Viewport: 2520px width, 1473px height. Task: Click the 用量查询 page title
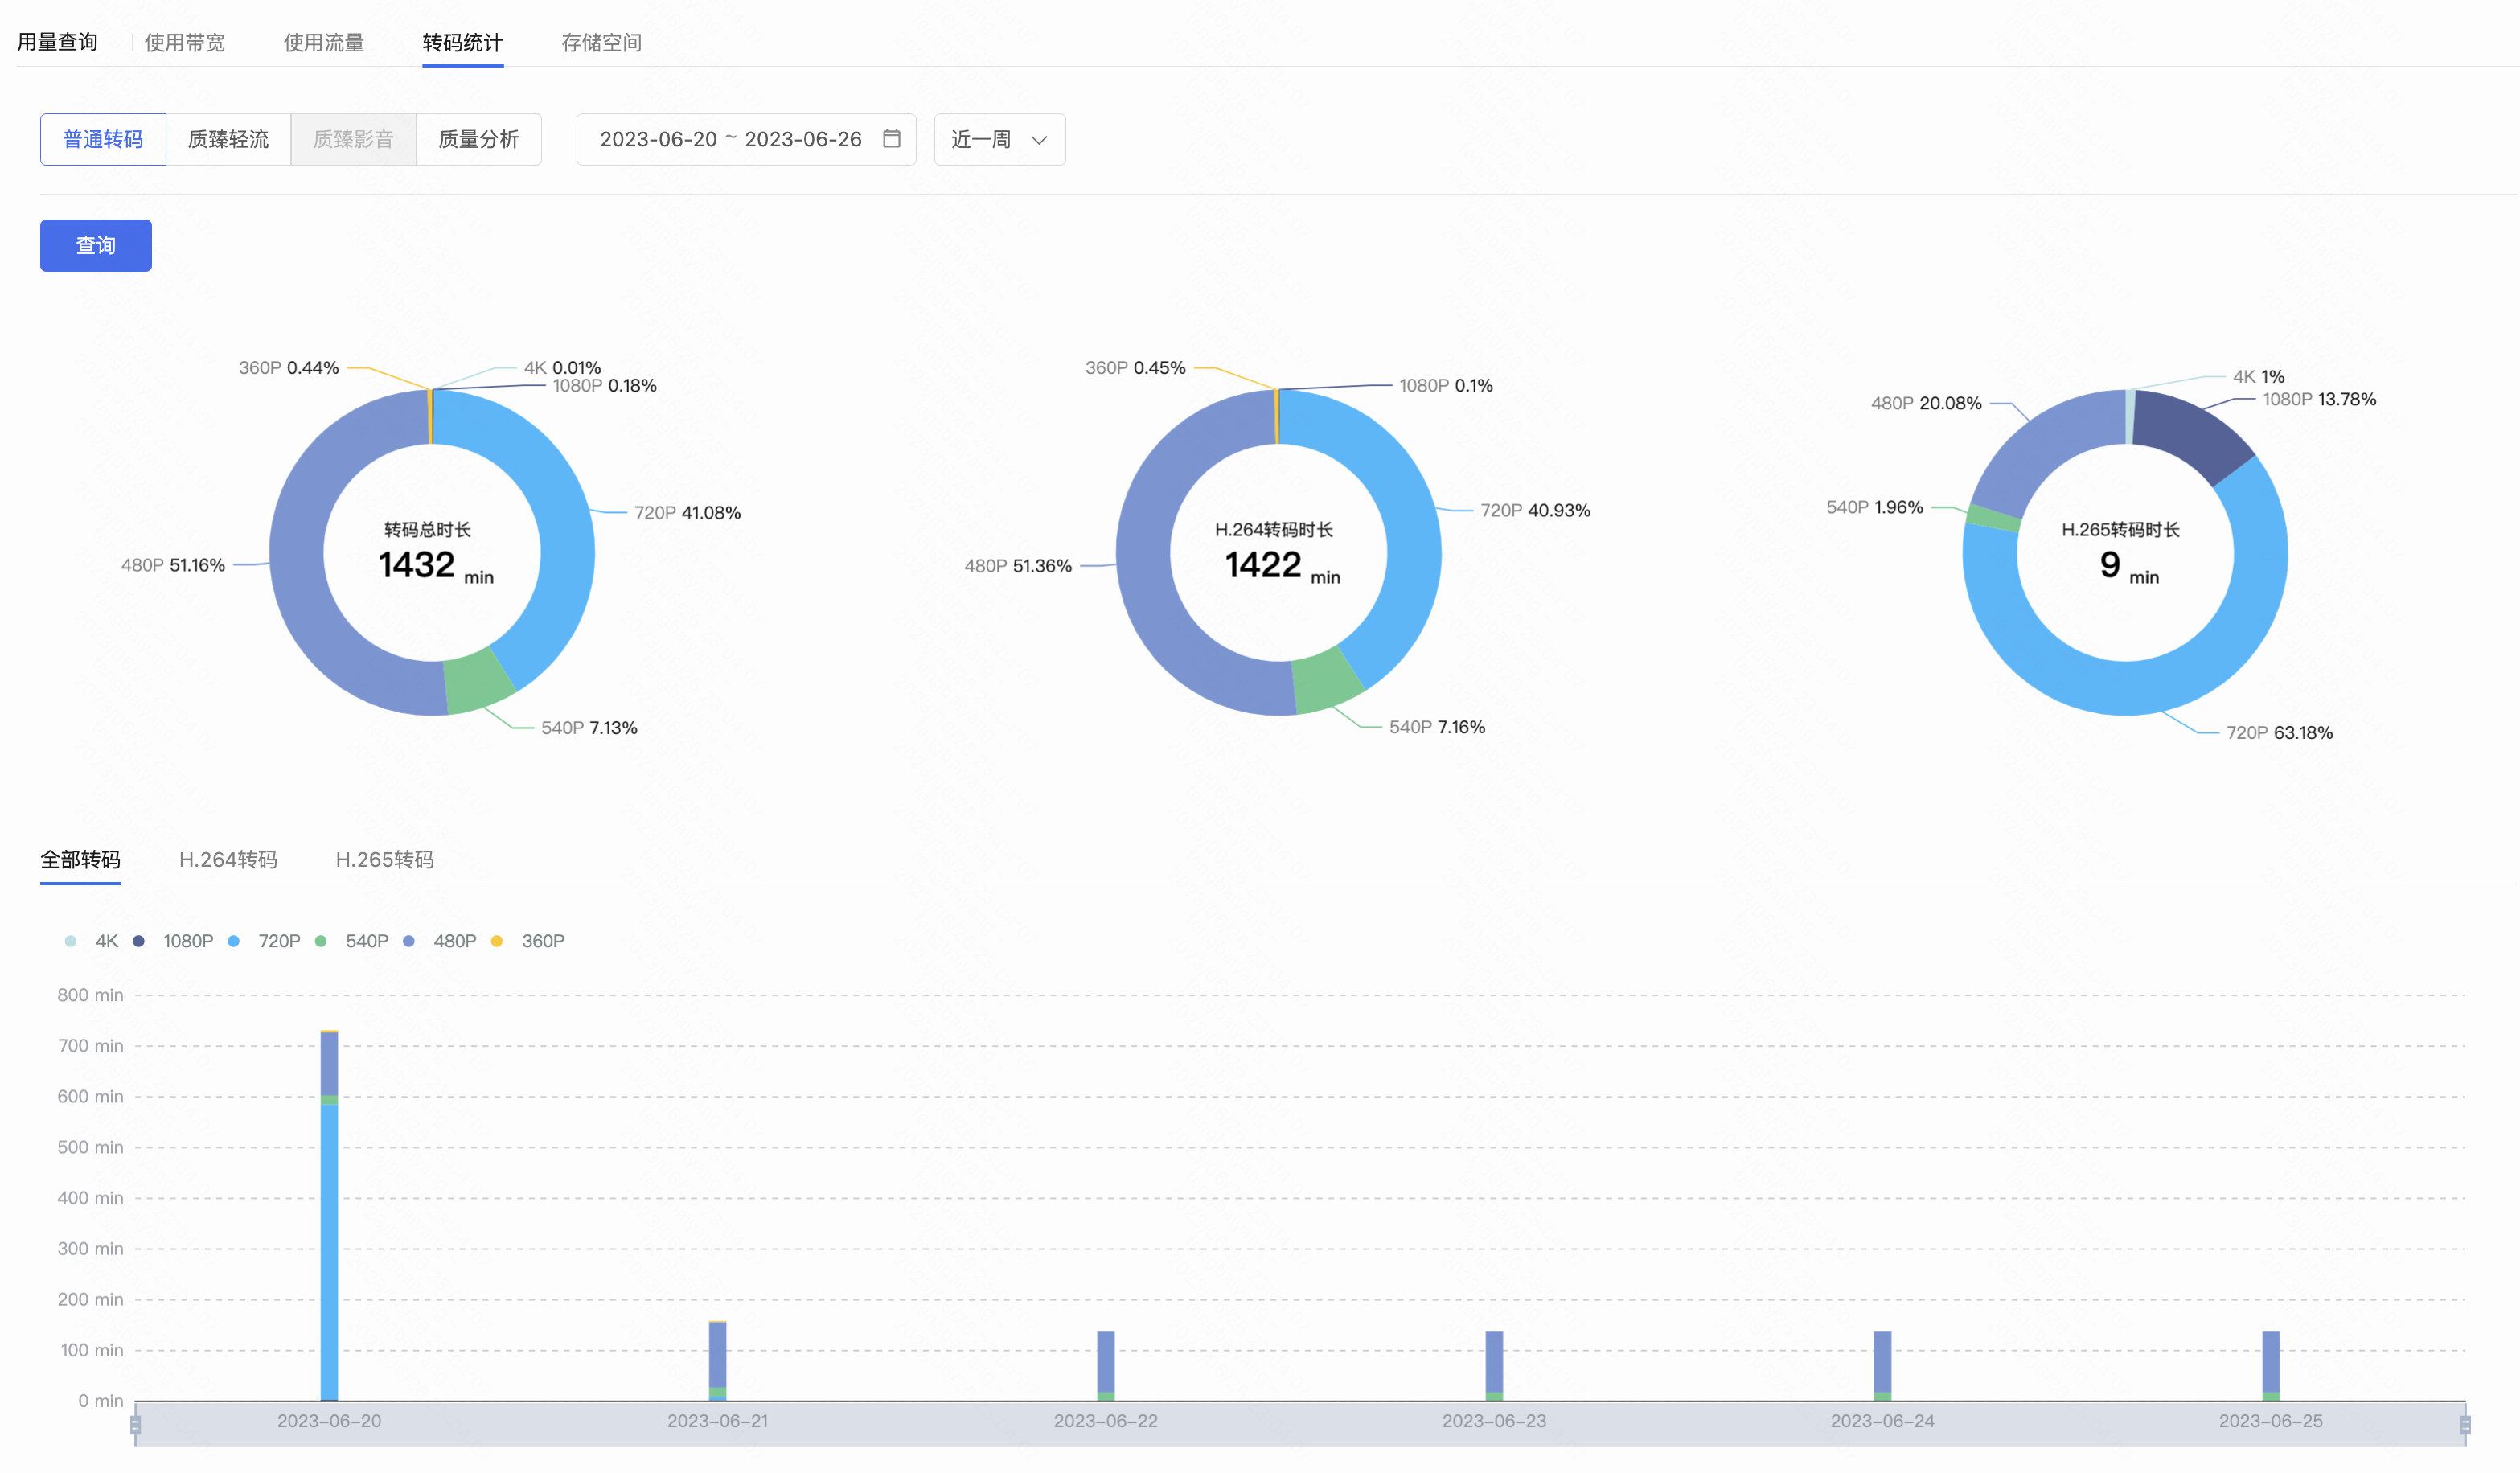pos(57,42)
